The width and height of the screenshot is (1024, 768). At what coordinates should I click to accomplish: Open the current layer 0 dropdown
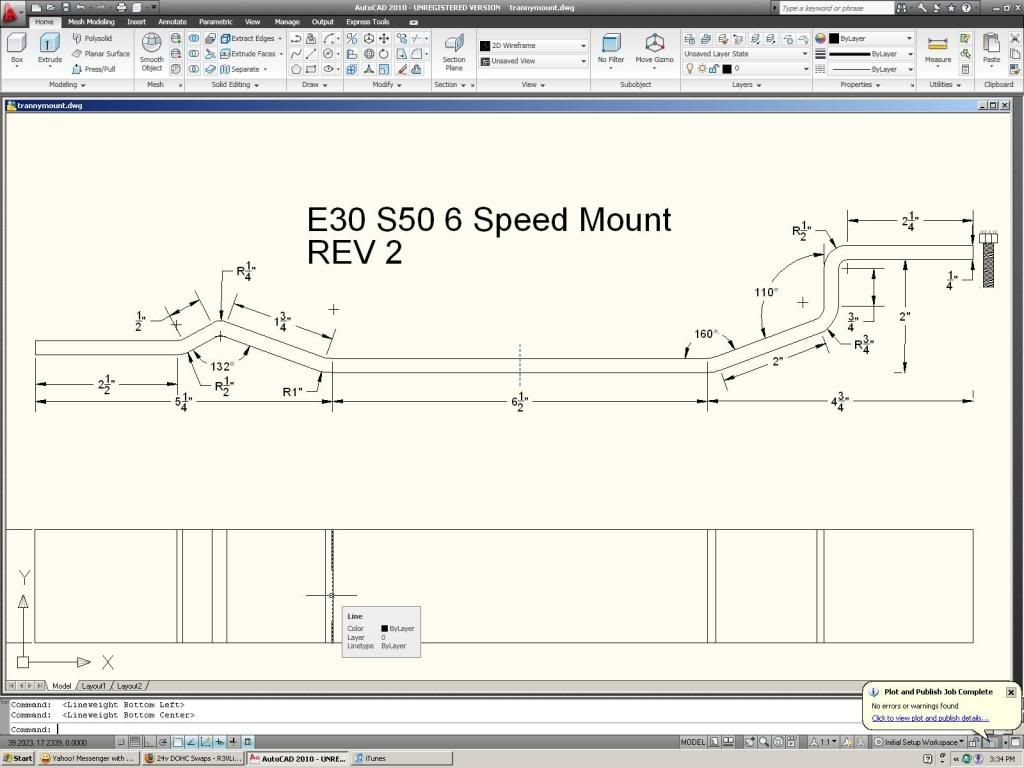coord(745,69)
